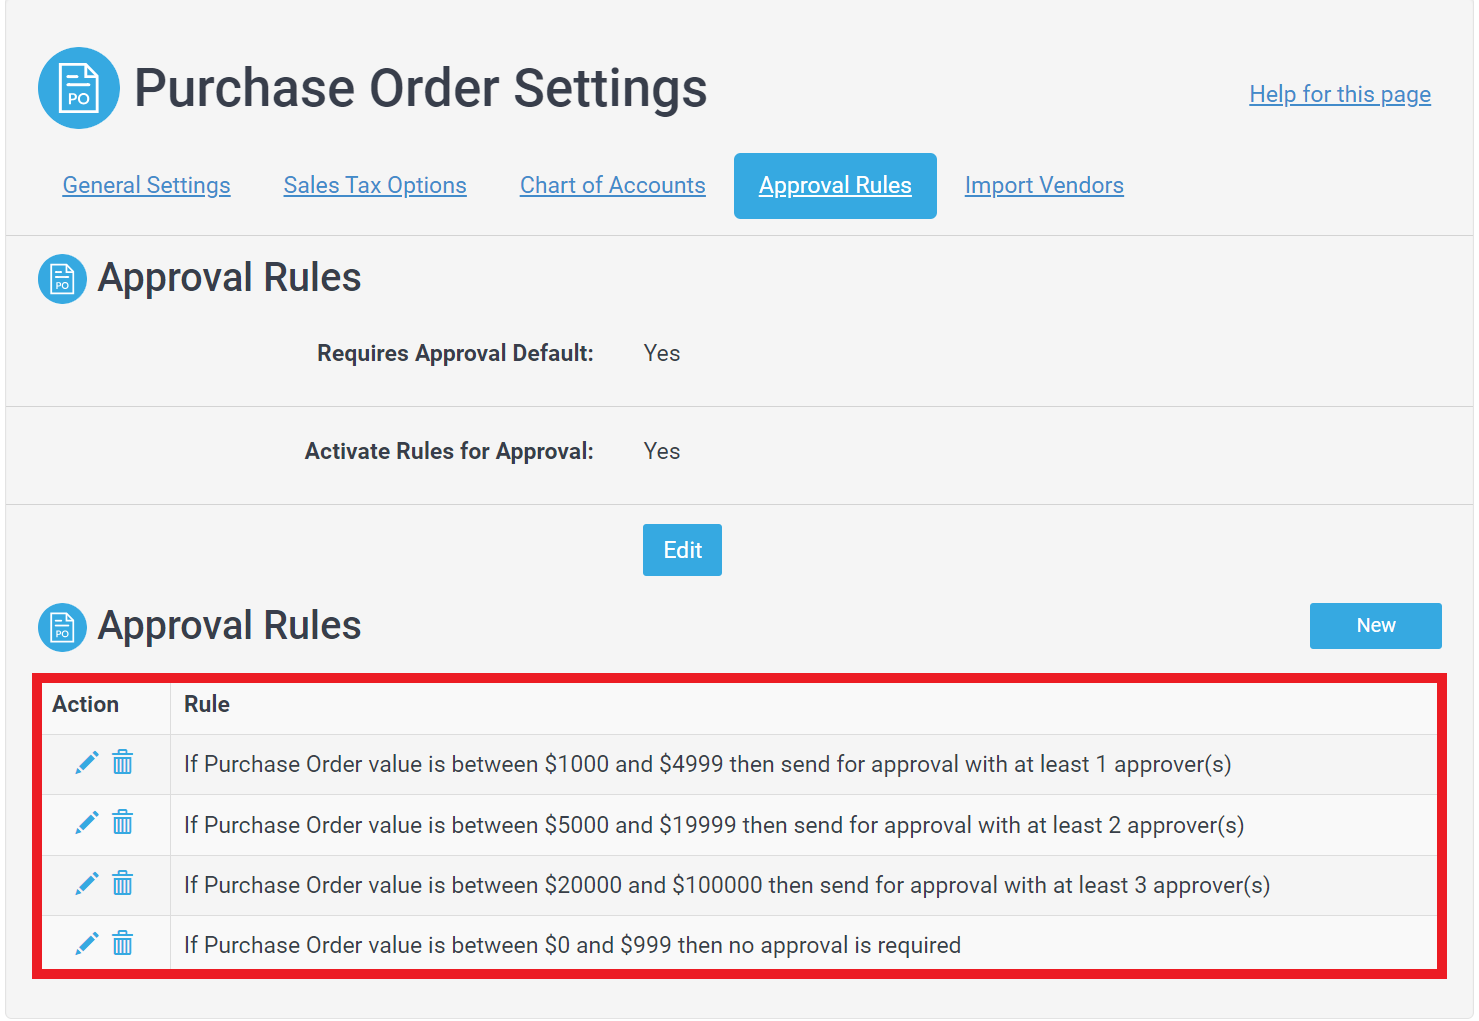Delete the $1000 to $4999 approval rule

(122, 762)
